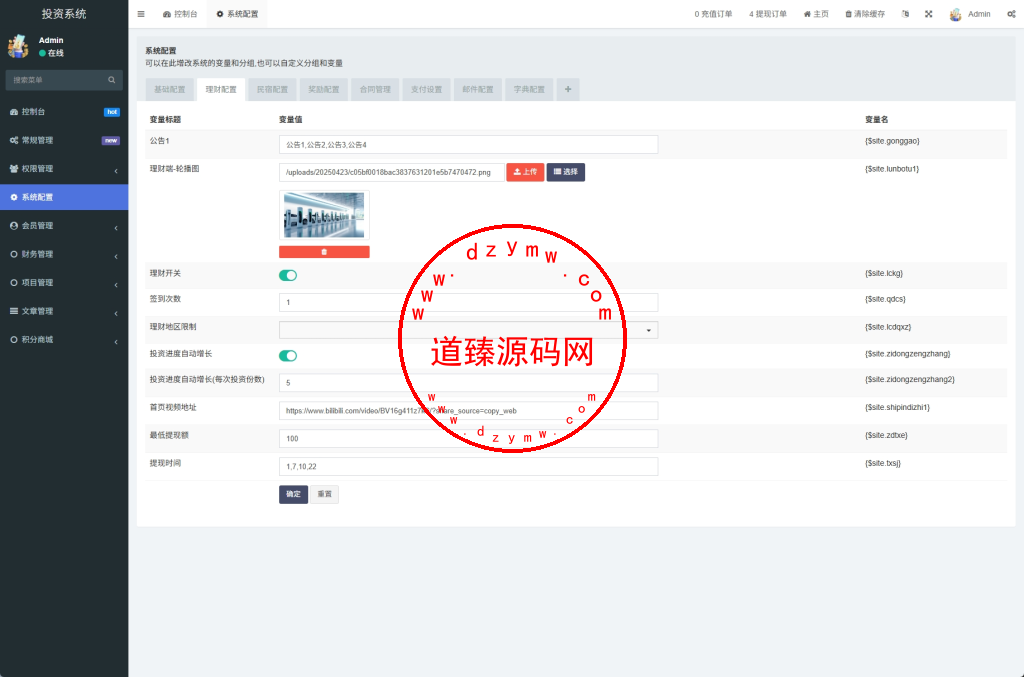
Task: Click variable name {$site.txsj}
Action: (x=883, y=464)
